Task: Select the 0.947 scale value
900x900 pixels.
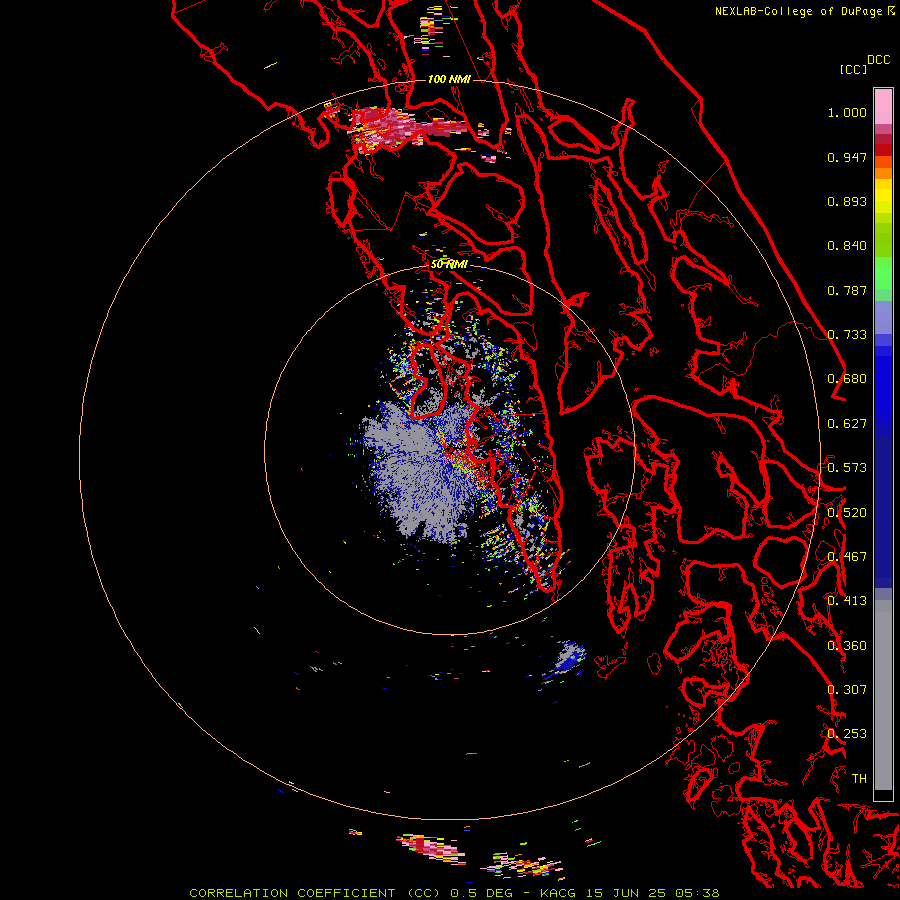Action: coord(847,157)
